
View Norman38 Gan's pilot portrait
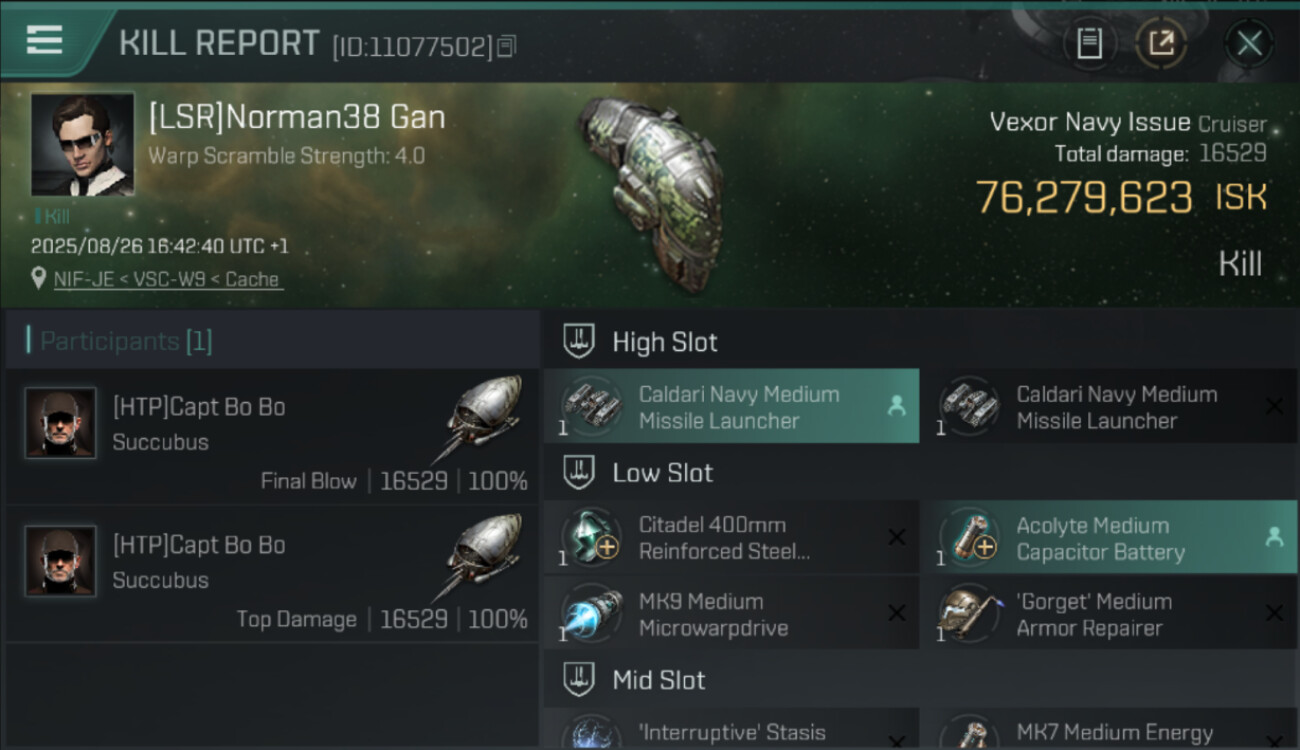[82, 144]
